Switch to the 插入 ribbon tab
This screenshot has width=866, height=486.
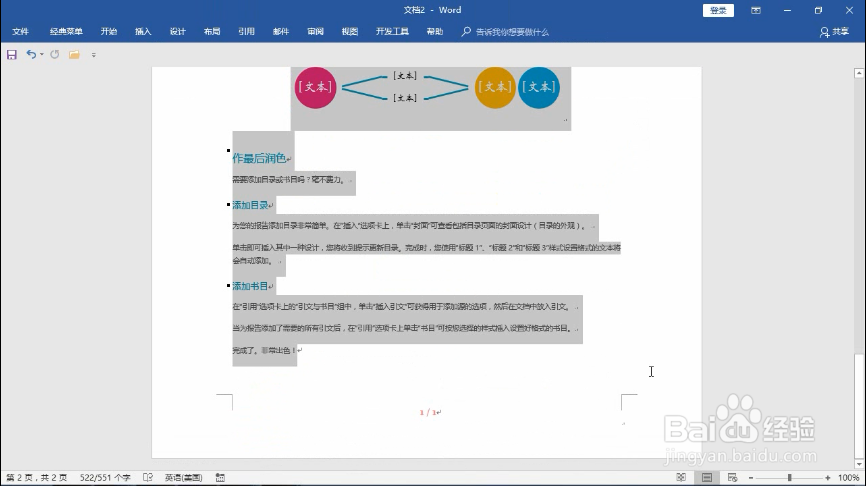(143, 31)
